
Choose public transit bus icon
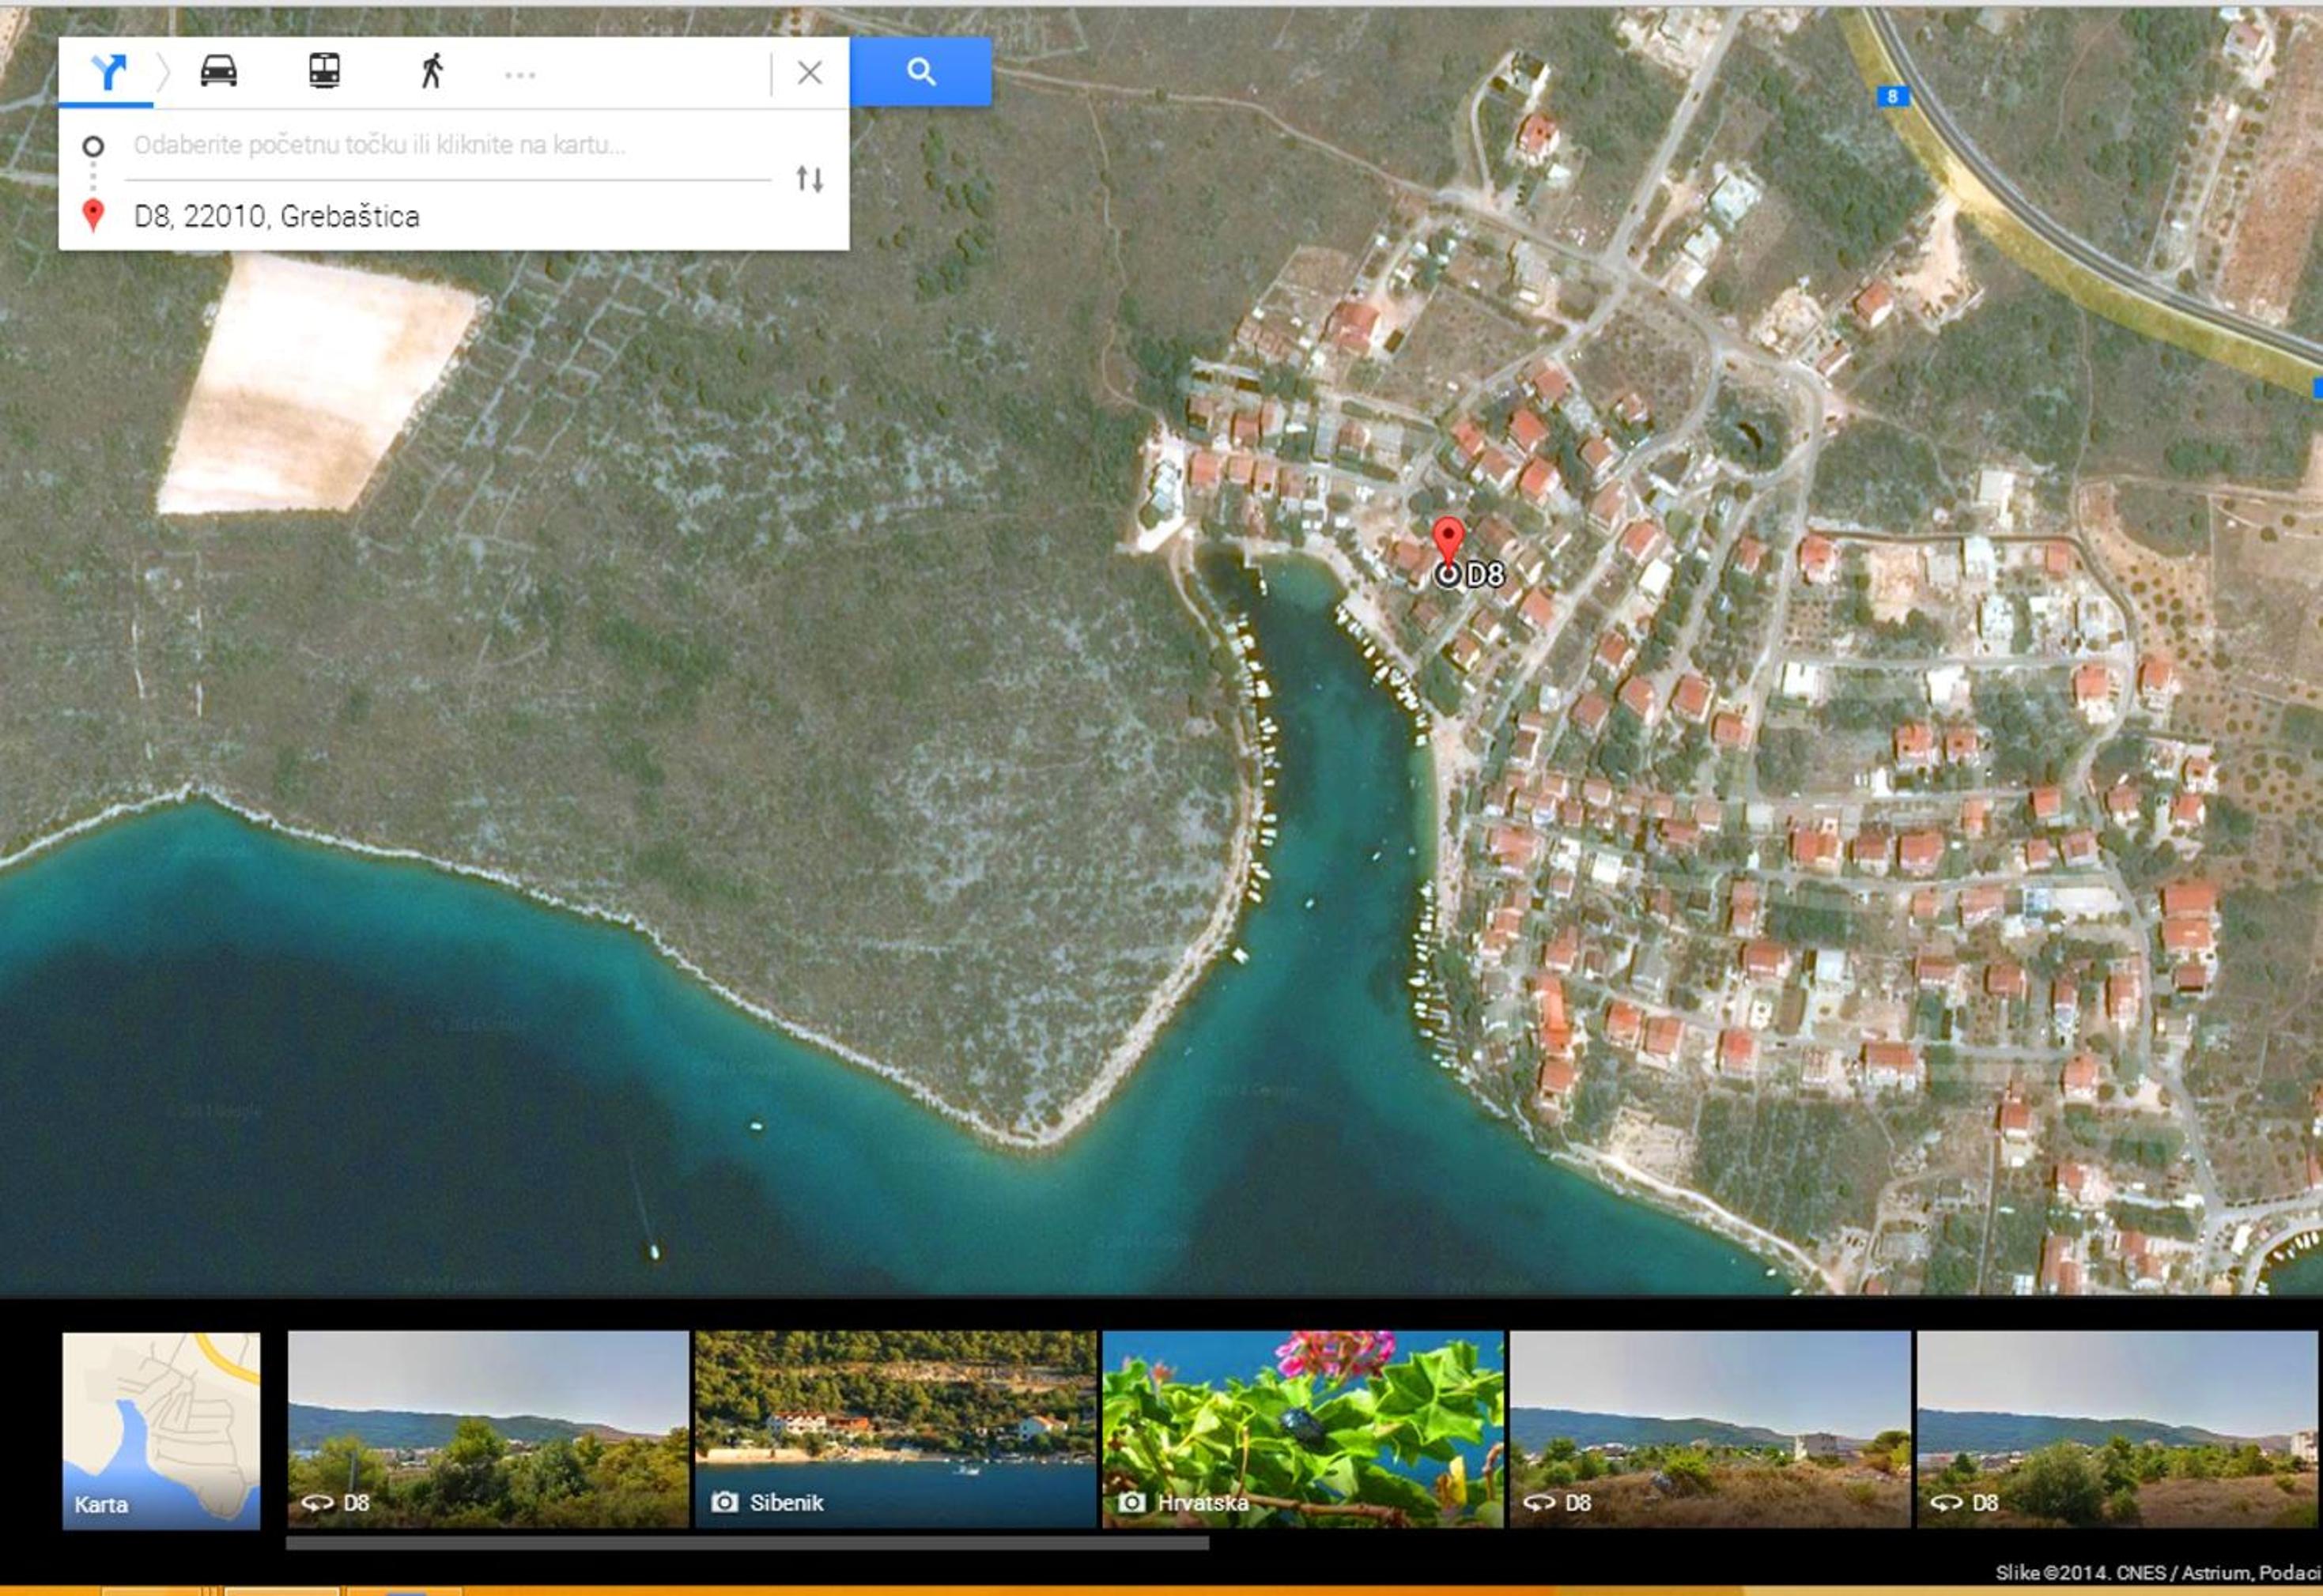point(324,71)
